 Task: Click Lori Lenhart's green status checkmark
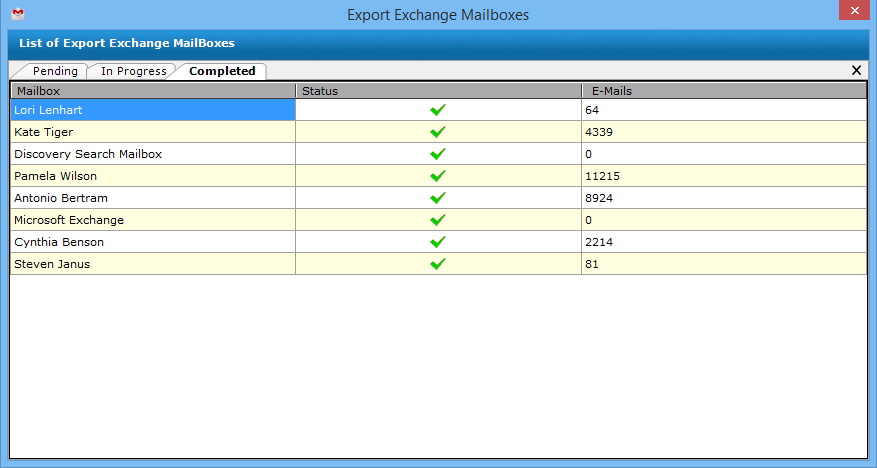pyautogui.click(x=438, y=110)
